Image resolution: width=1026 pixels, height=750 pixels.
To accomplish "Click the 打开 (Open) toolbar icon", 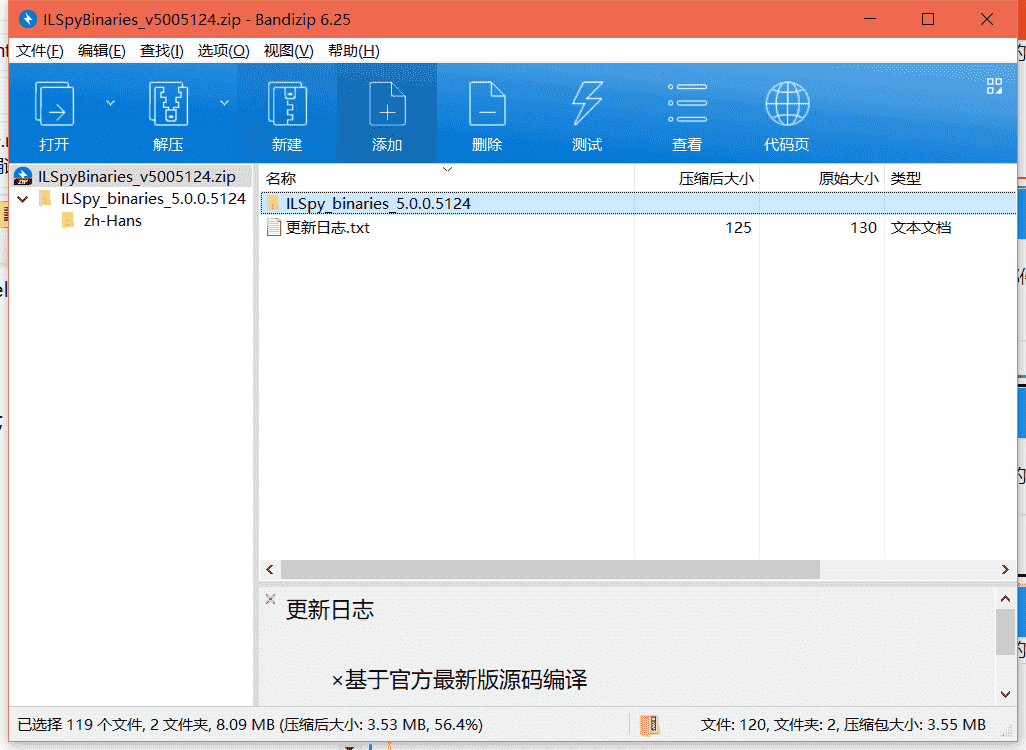I will tap(54, 105).
